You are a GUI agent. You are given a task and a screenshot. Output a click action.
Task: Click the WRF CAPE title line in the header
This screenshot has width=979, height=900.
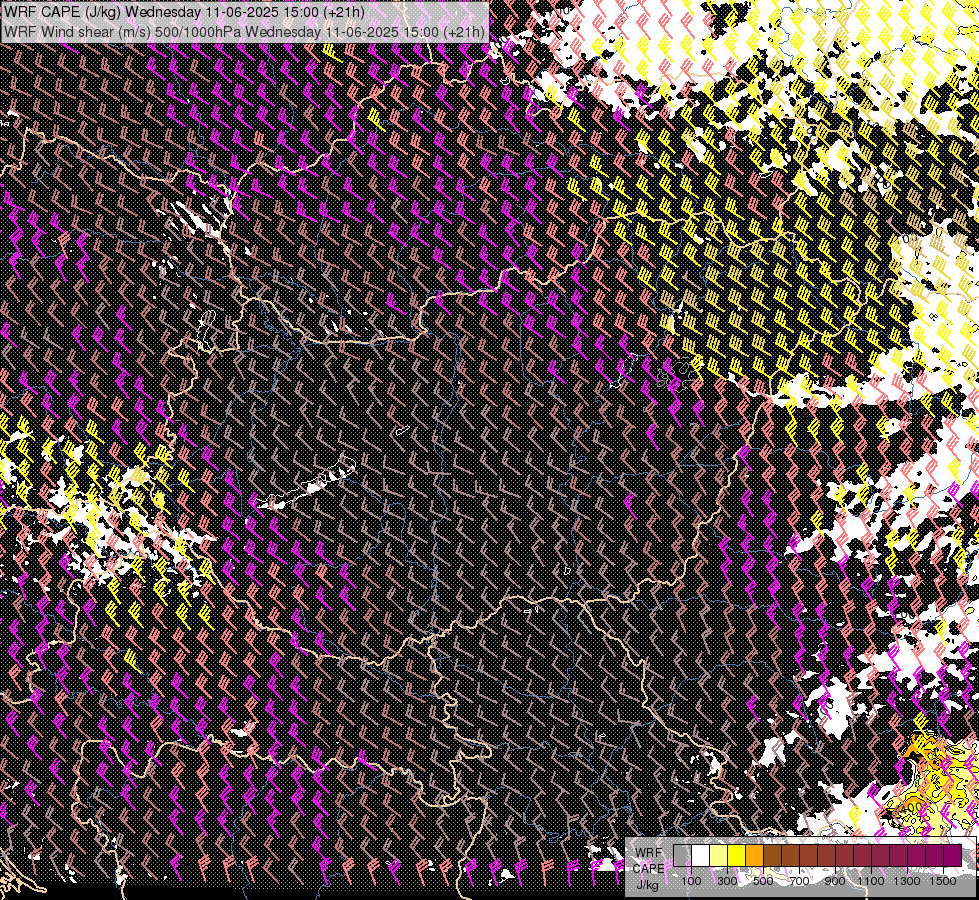click(x=184, y=12)
